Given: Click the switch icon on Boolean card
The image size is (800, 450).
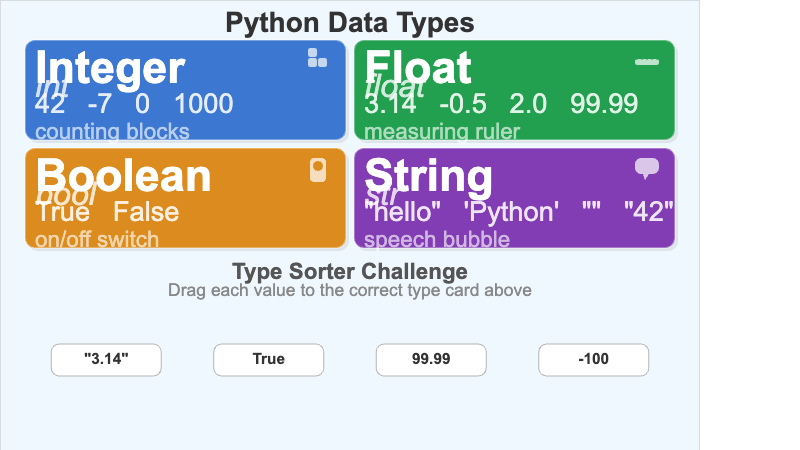Looking at the screenshot, I should pos(318,171).
